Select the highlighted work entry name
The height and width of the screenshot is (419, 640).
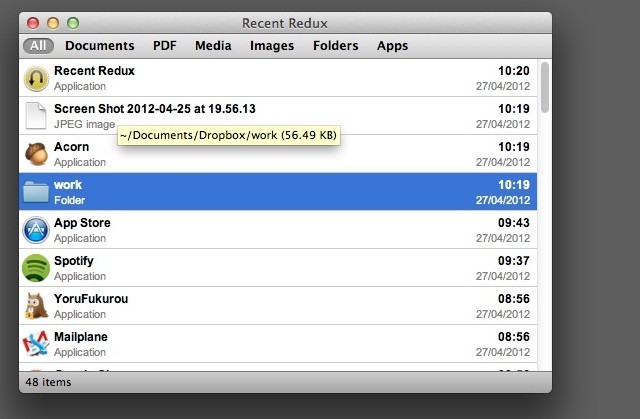point(68,184)
